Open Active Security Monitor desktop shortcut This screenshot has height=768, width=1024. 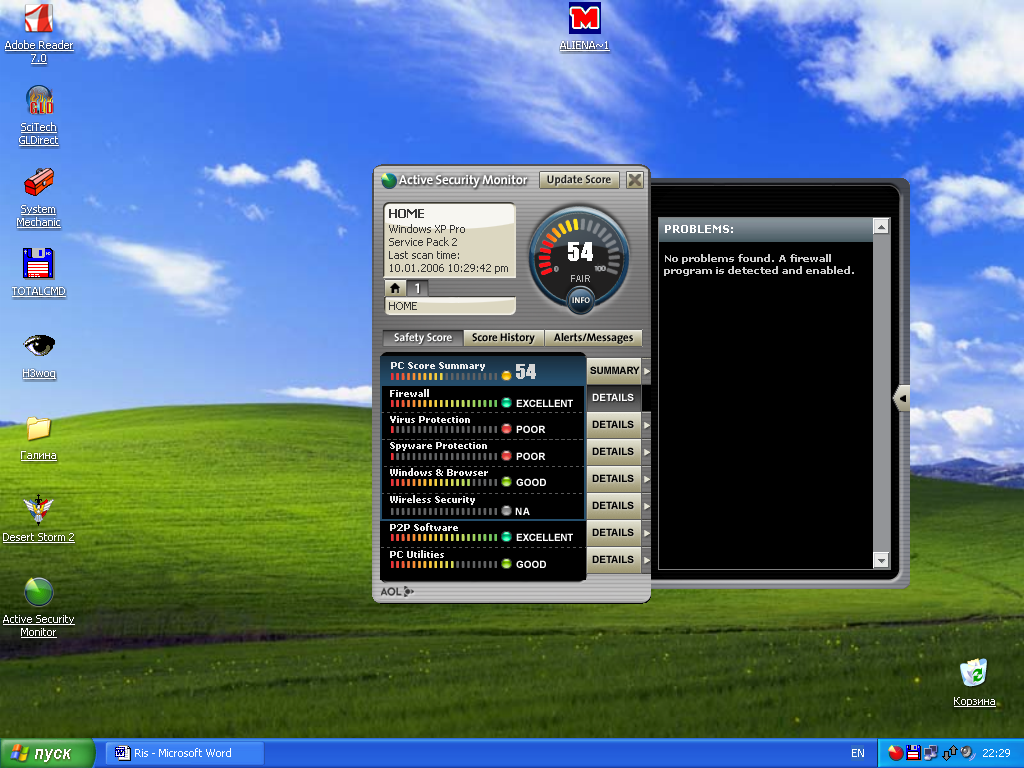coord(39,607)
